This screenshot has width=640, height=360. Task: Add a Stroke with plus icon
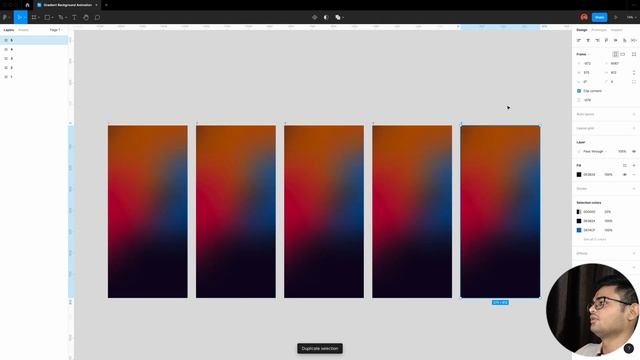point(634,189)
